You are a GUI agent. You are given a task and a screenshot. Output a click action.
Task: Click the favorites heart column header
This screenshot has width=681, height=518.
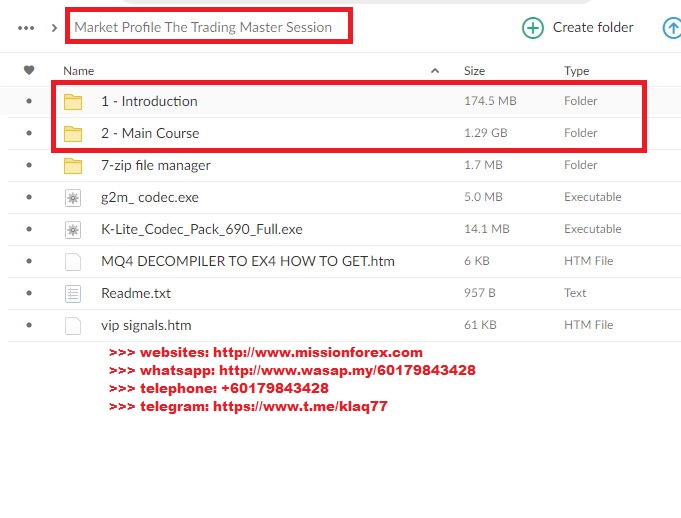point(29,70)
